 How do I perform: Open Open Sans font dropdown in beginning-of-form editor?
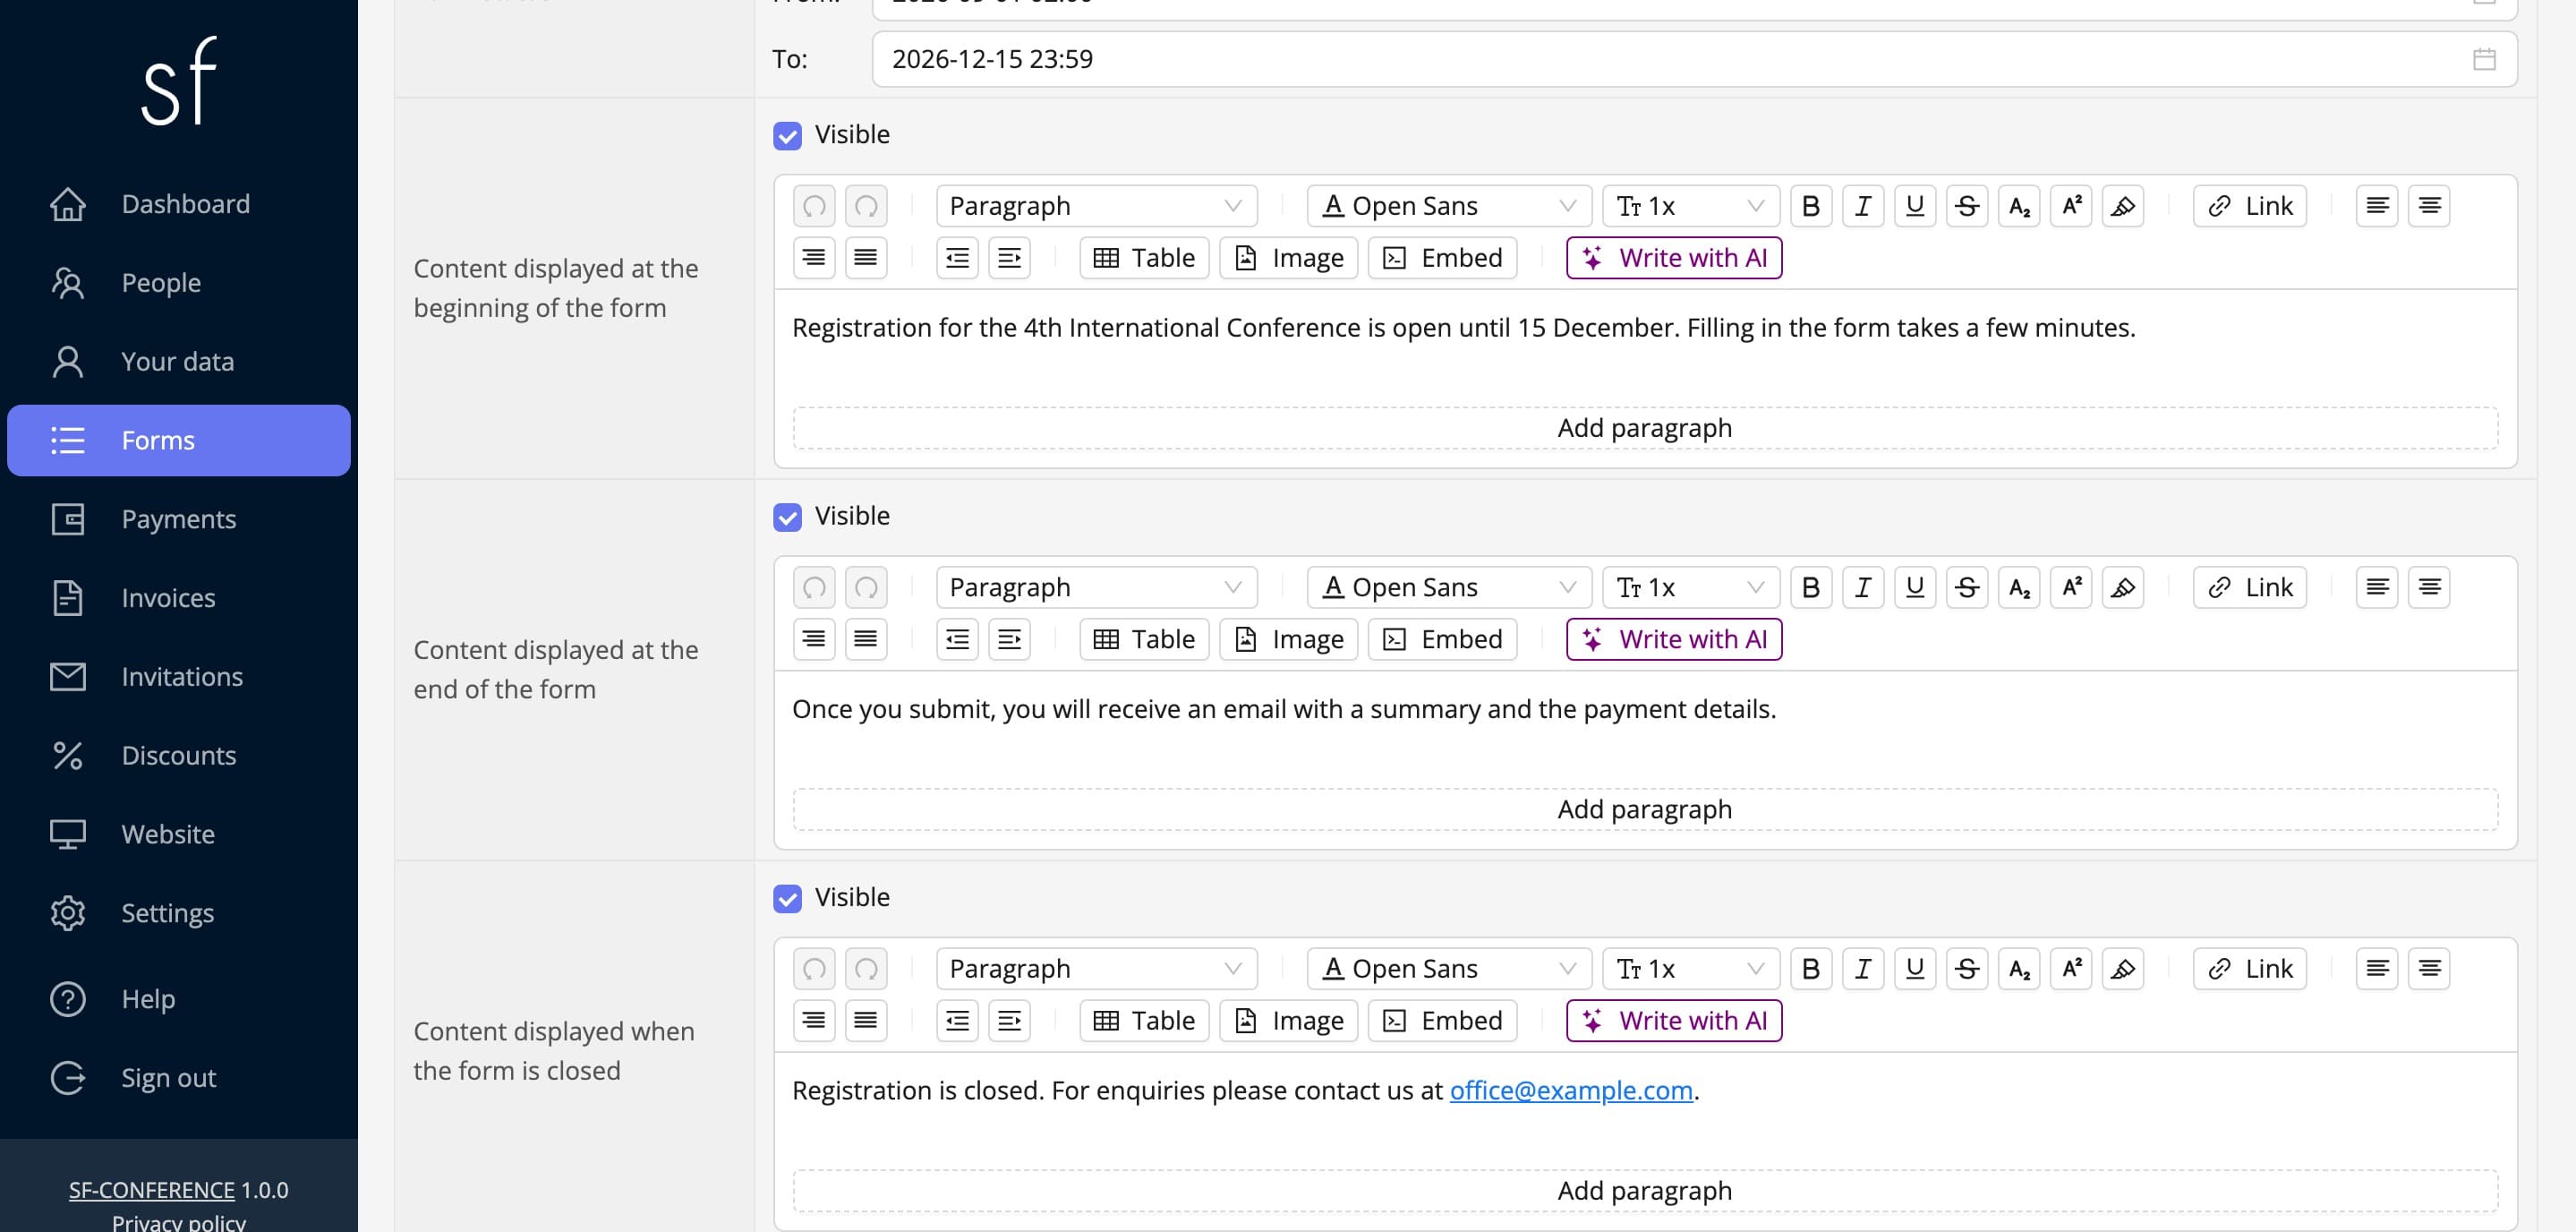1449,206
